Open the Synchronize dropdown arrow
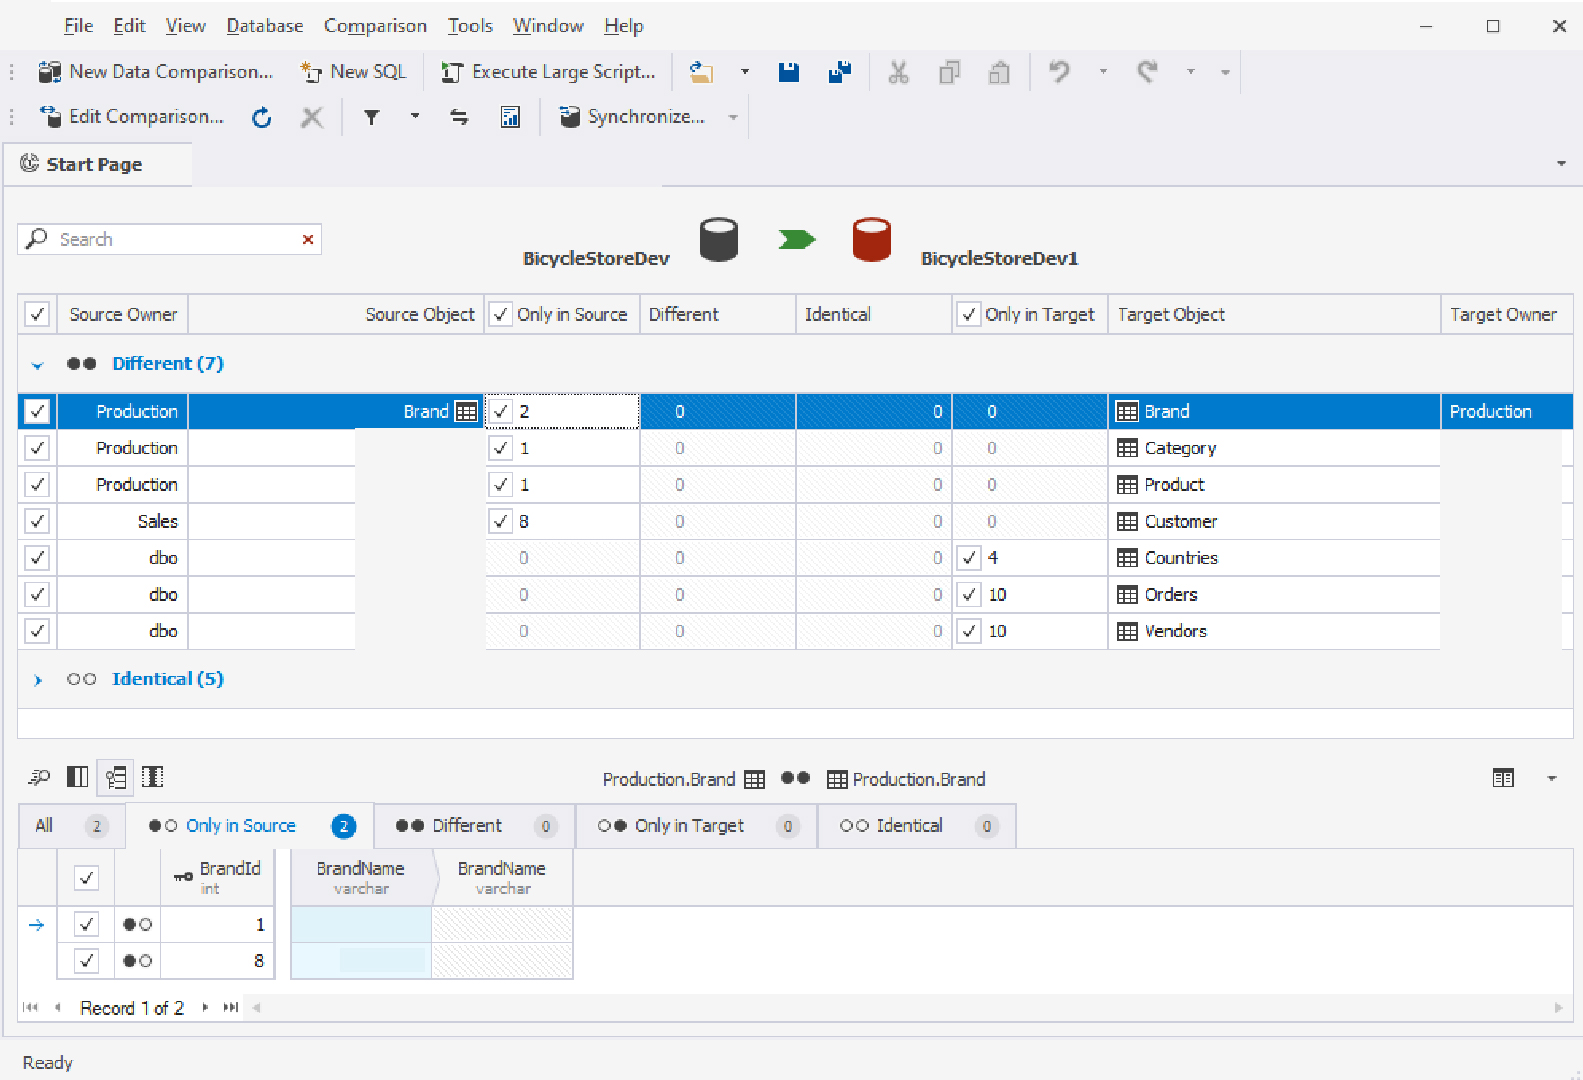Image resolution: width=1583 pixels, height=1080 pixels. 733,117
